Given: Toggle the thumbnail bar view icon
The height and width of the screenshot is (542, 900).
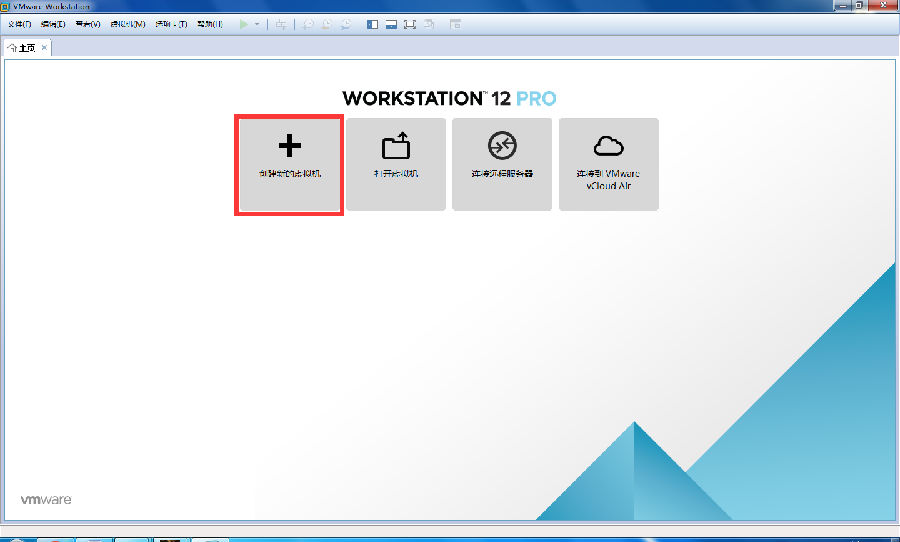Looking at the screenshot, I should click(391, 24).
